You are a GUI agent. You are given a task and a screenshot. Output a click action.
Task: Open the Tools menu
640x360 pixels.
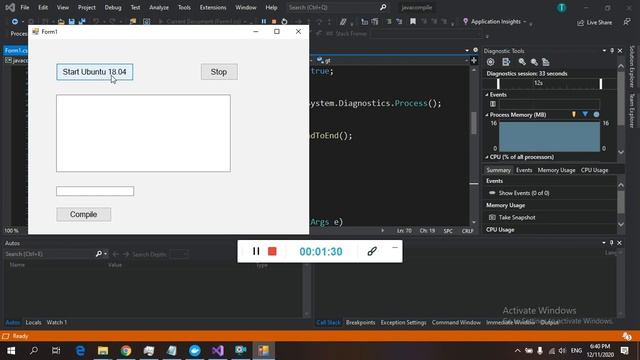184,7
